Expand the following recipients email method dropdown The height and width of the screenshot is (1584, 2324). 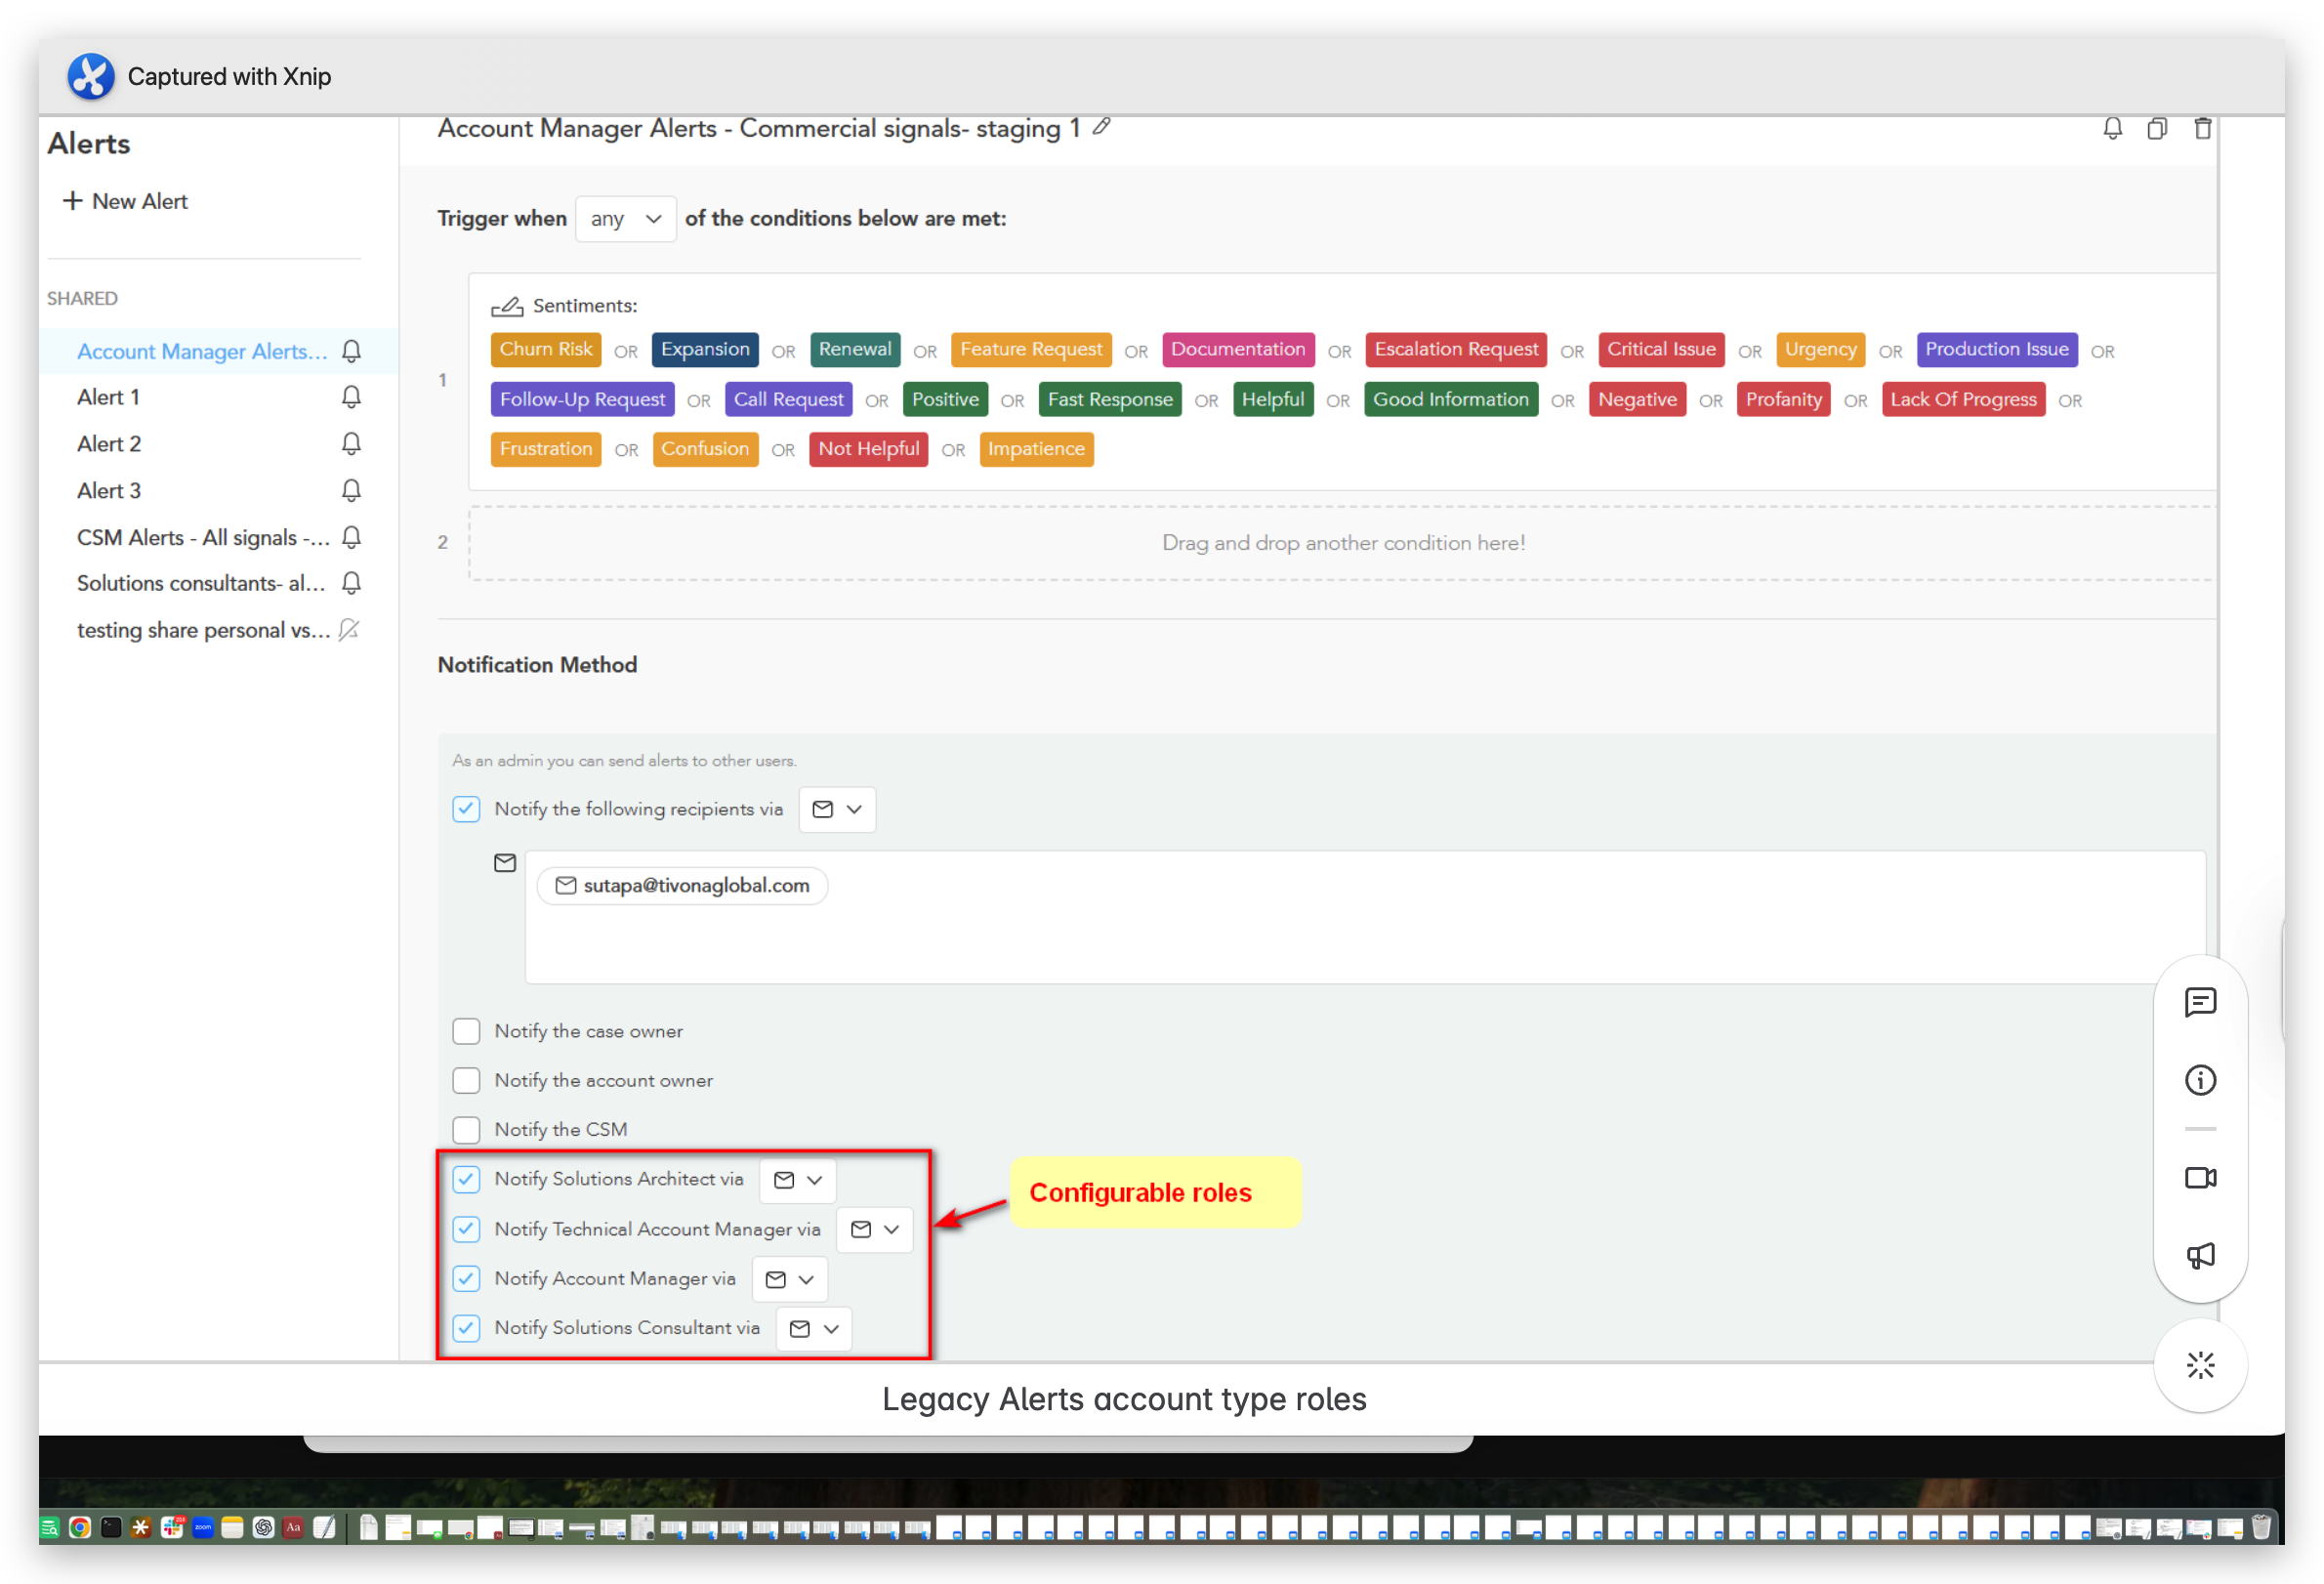coord(837,809)
